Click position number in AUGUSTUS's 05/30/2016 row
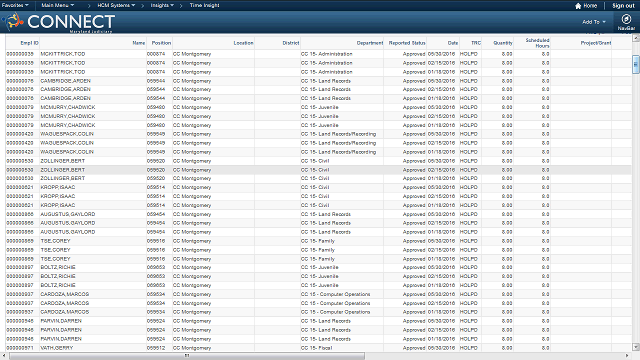Screen dimensions: 640x360 pos(156,214)
